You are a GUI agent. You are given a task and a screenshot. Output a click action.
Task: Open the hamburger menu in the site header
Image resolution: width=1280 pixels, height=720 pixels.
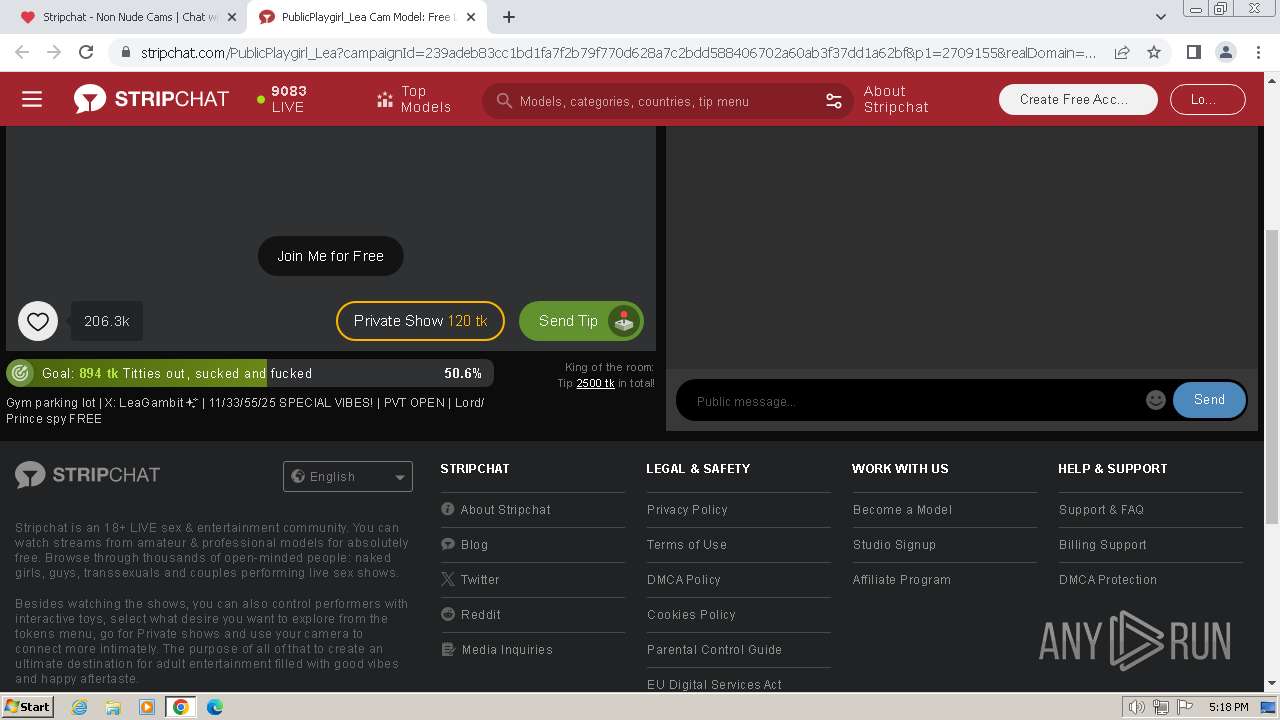pos(32,99)
